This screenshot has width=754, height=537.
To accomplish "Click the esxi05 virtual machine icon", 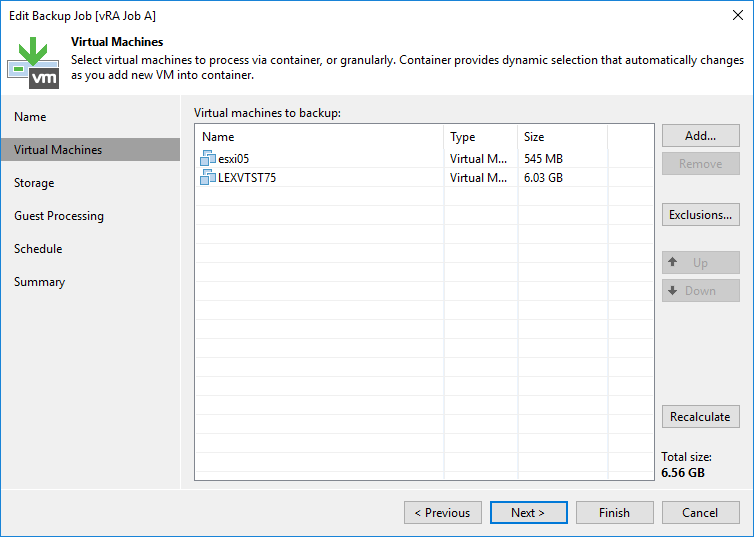I will point(208,158).
